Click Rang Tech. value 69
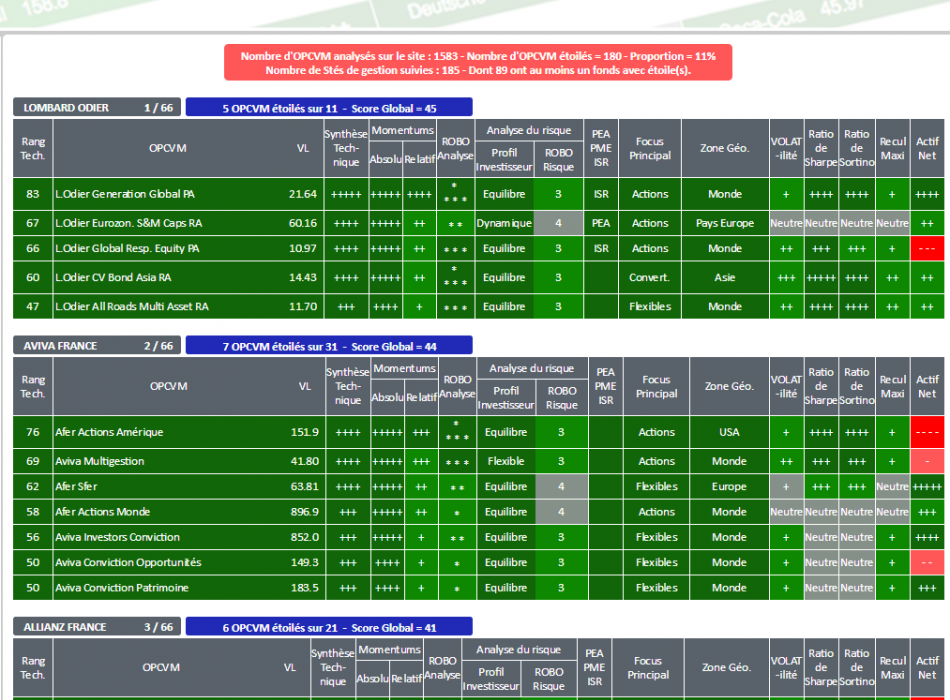This screenshot has height=700, width=950. click(x=33, y=461)
